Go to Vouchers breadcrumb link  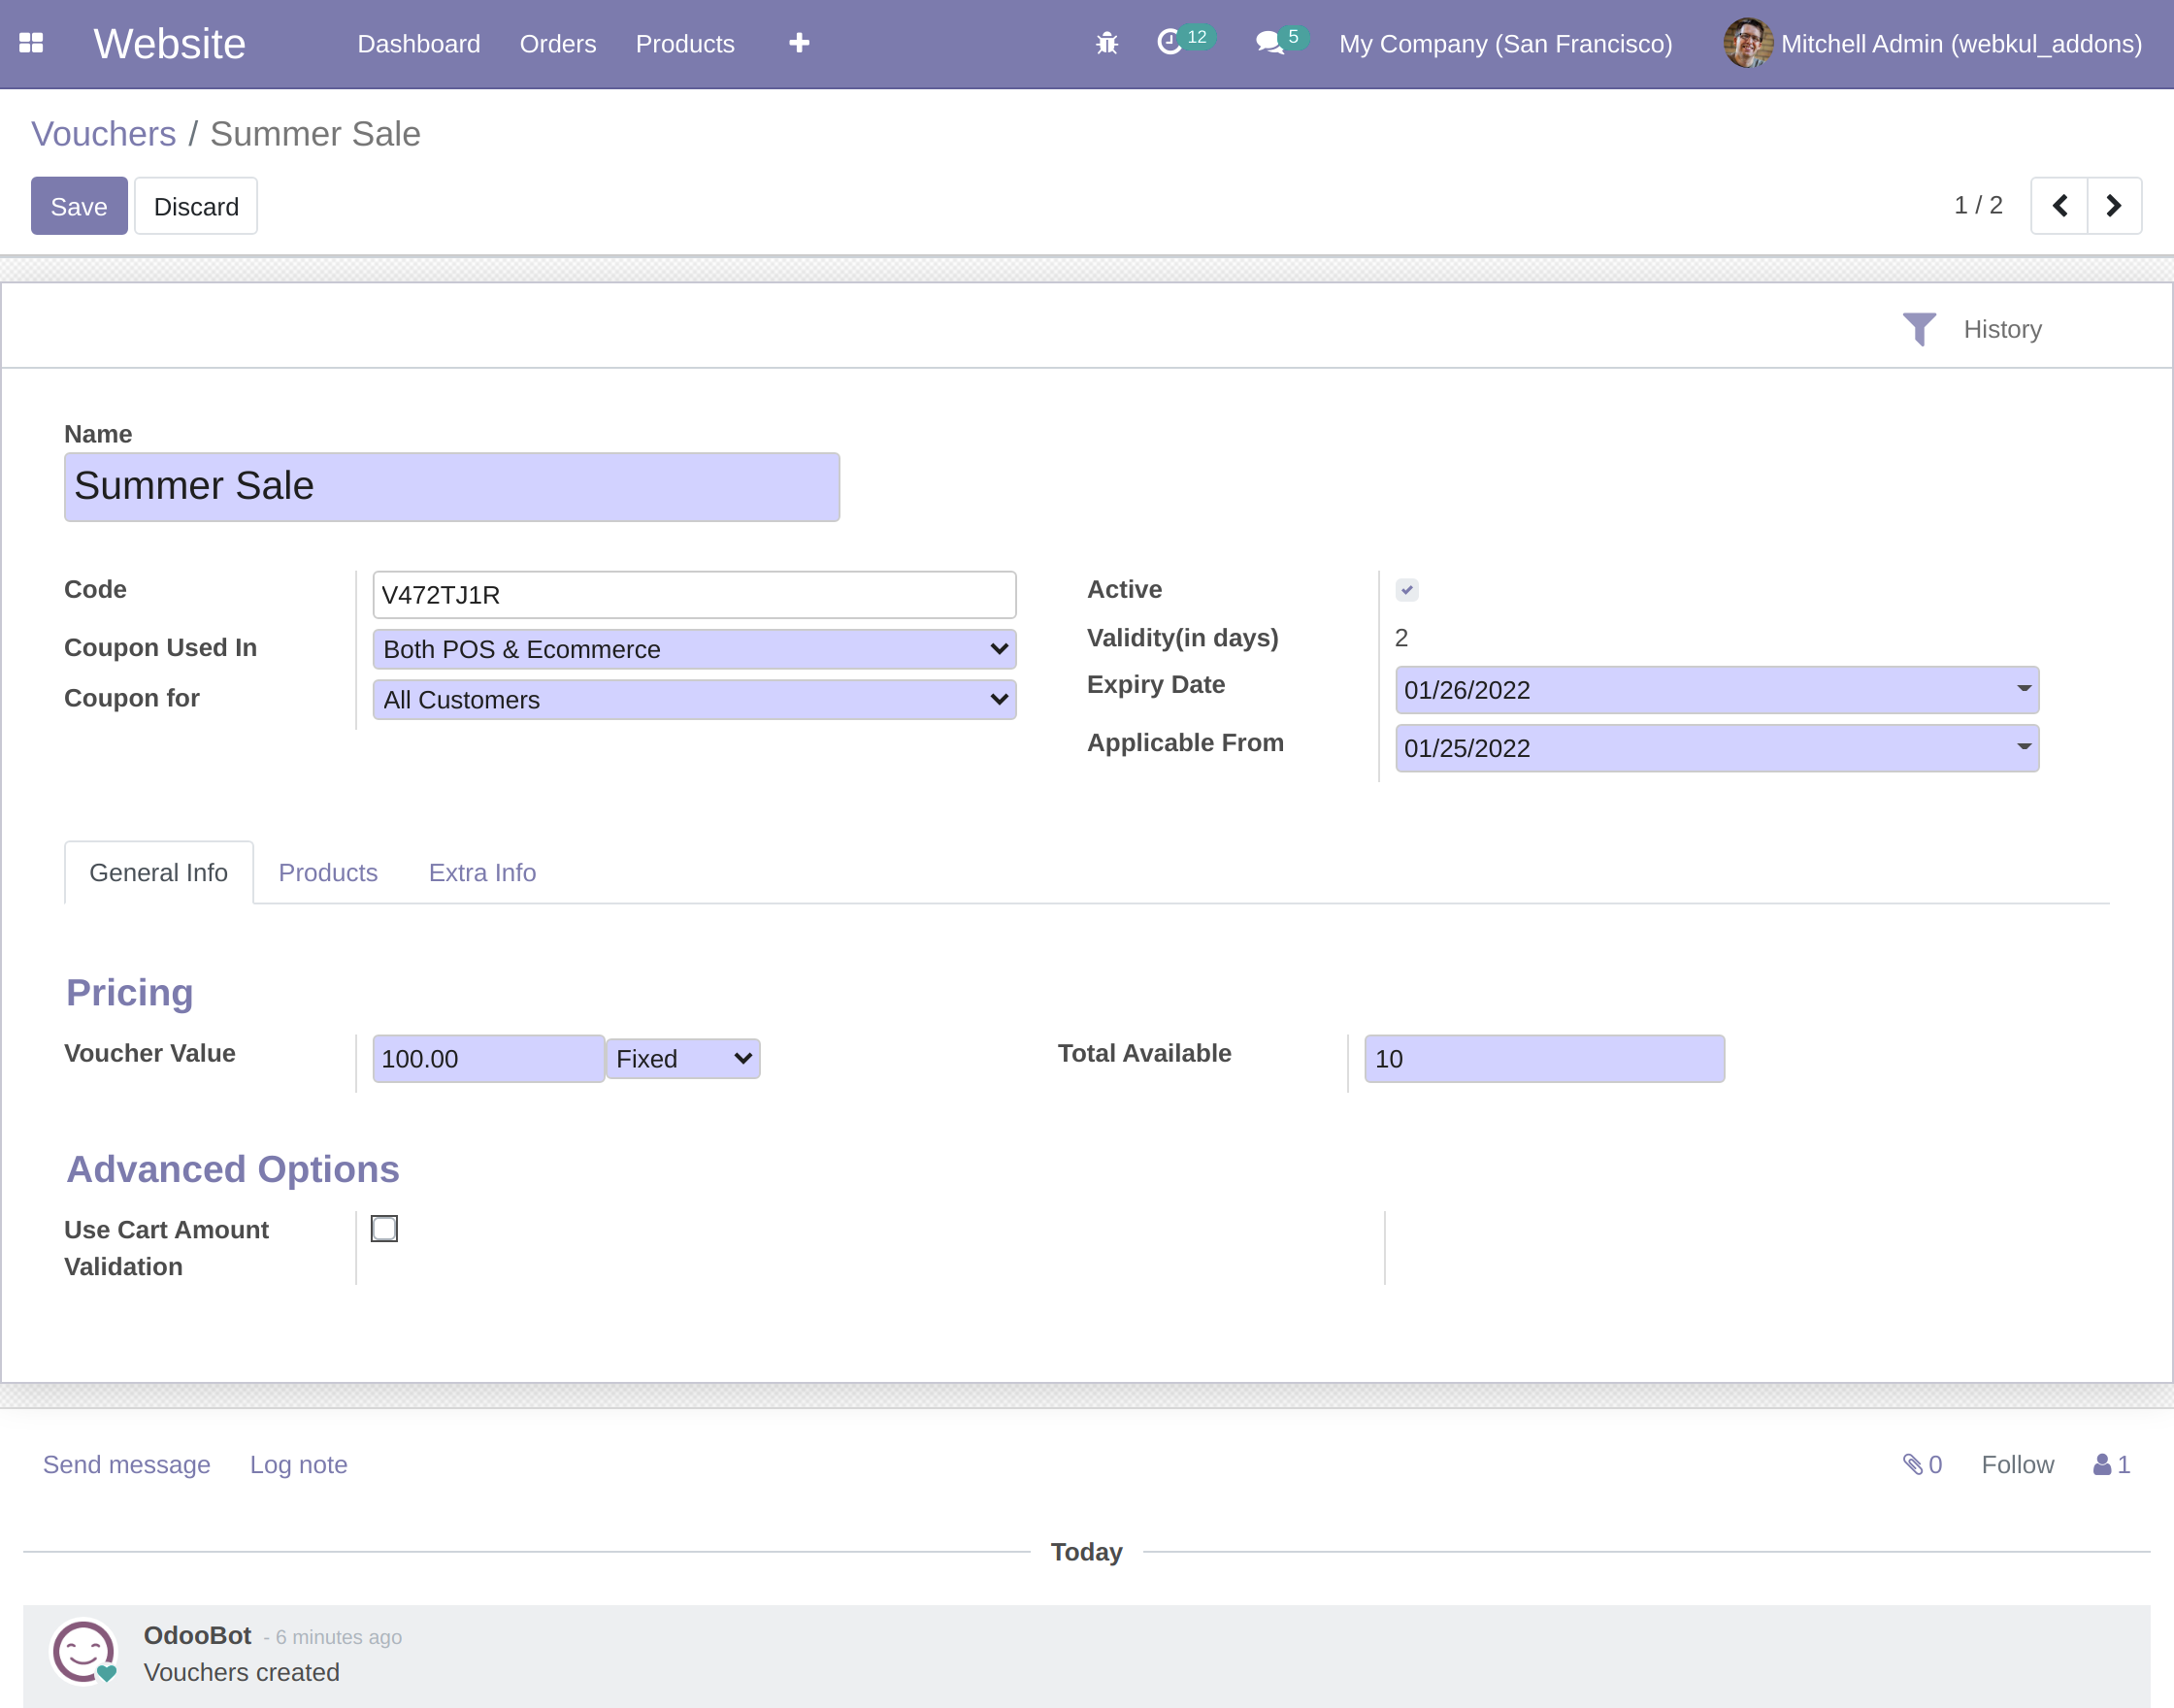[103, 134]
